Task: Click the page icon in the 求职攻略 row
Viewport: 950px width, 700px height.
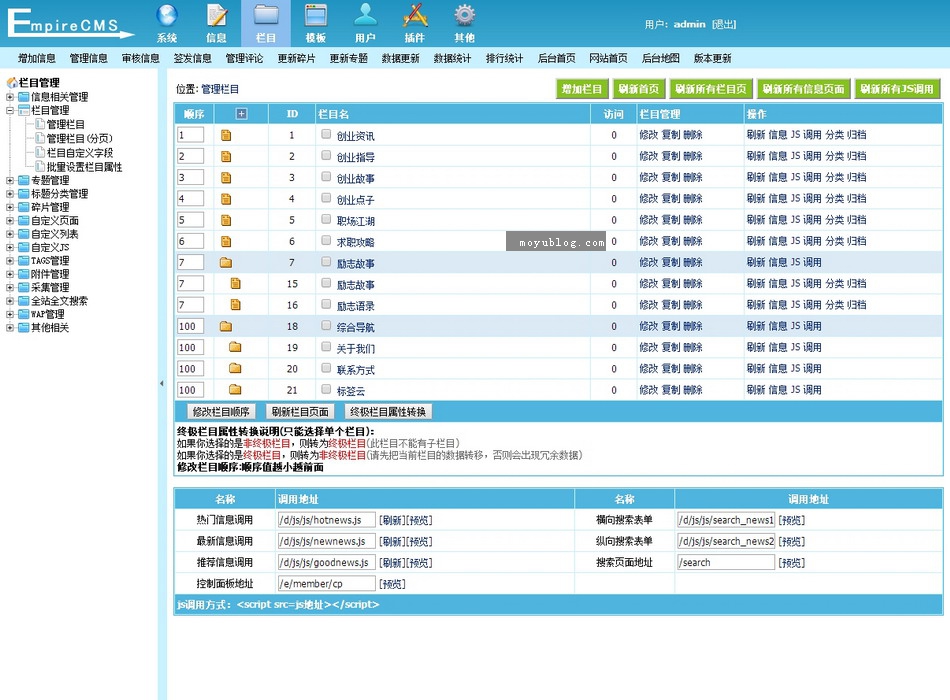Action: pyautogui.click(x=226, y=241)
